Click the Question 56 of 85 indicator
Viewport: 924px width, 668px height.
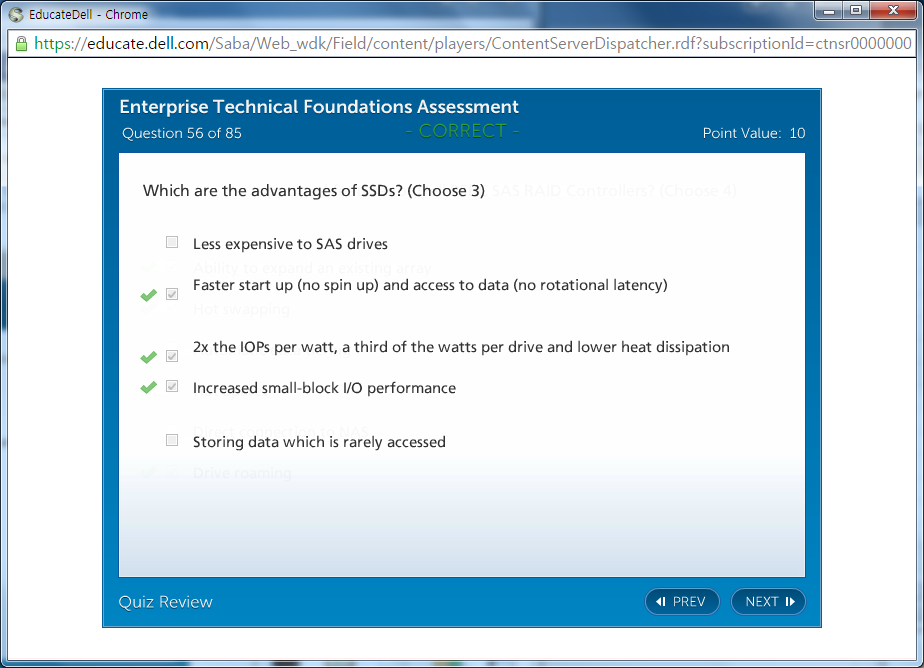point(182,133)
